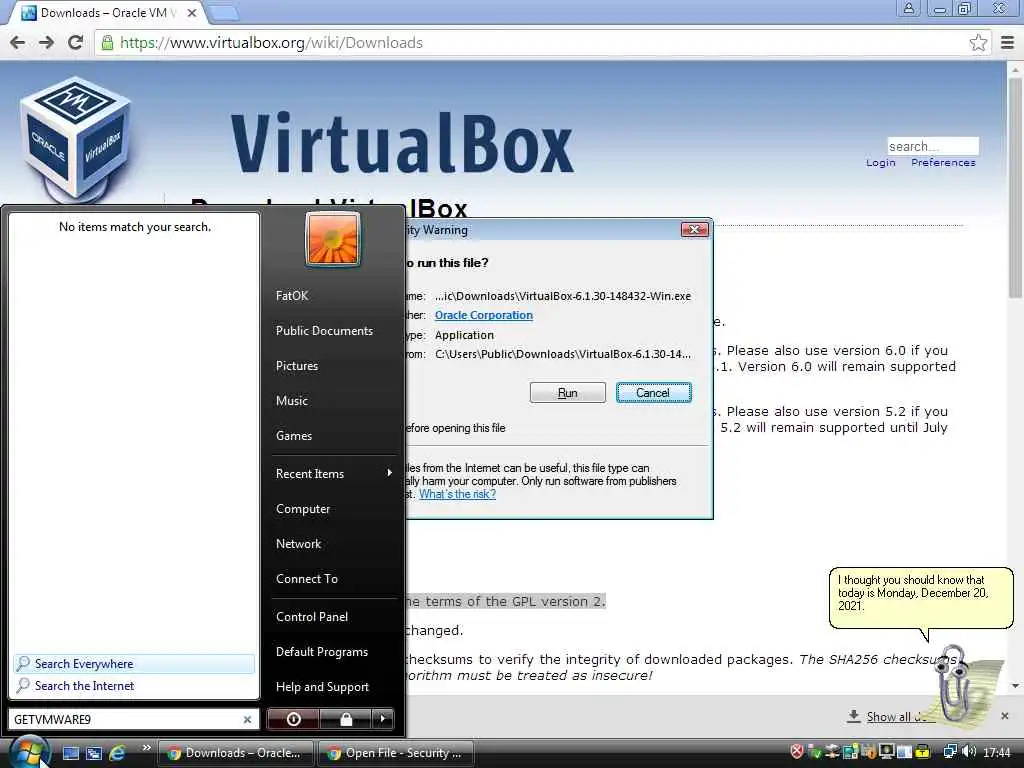Open the Chrome hamburger menu

[x=1007, y=43]
